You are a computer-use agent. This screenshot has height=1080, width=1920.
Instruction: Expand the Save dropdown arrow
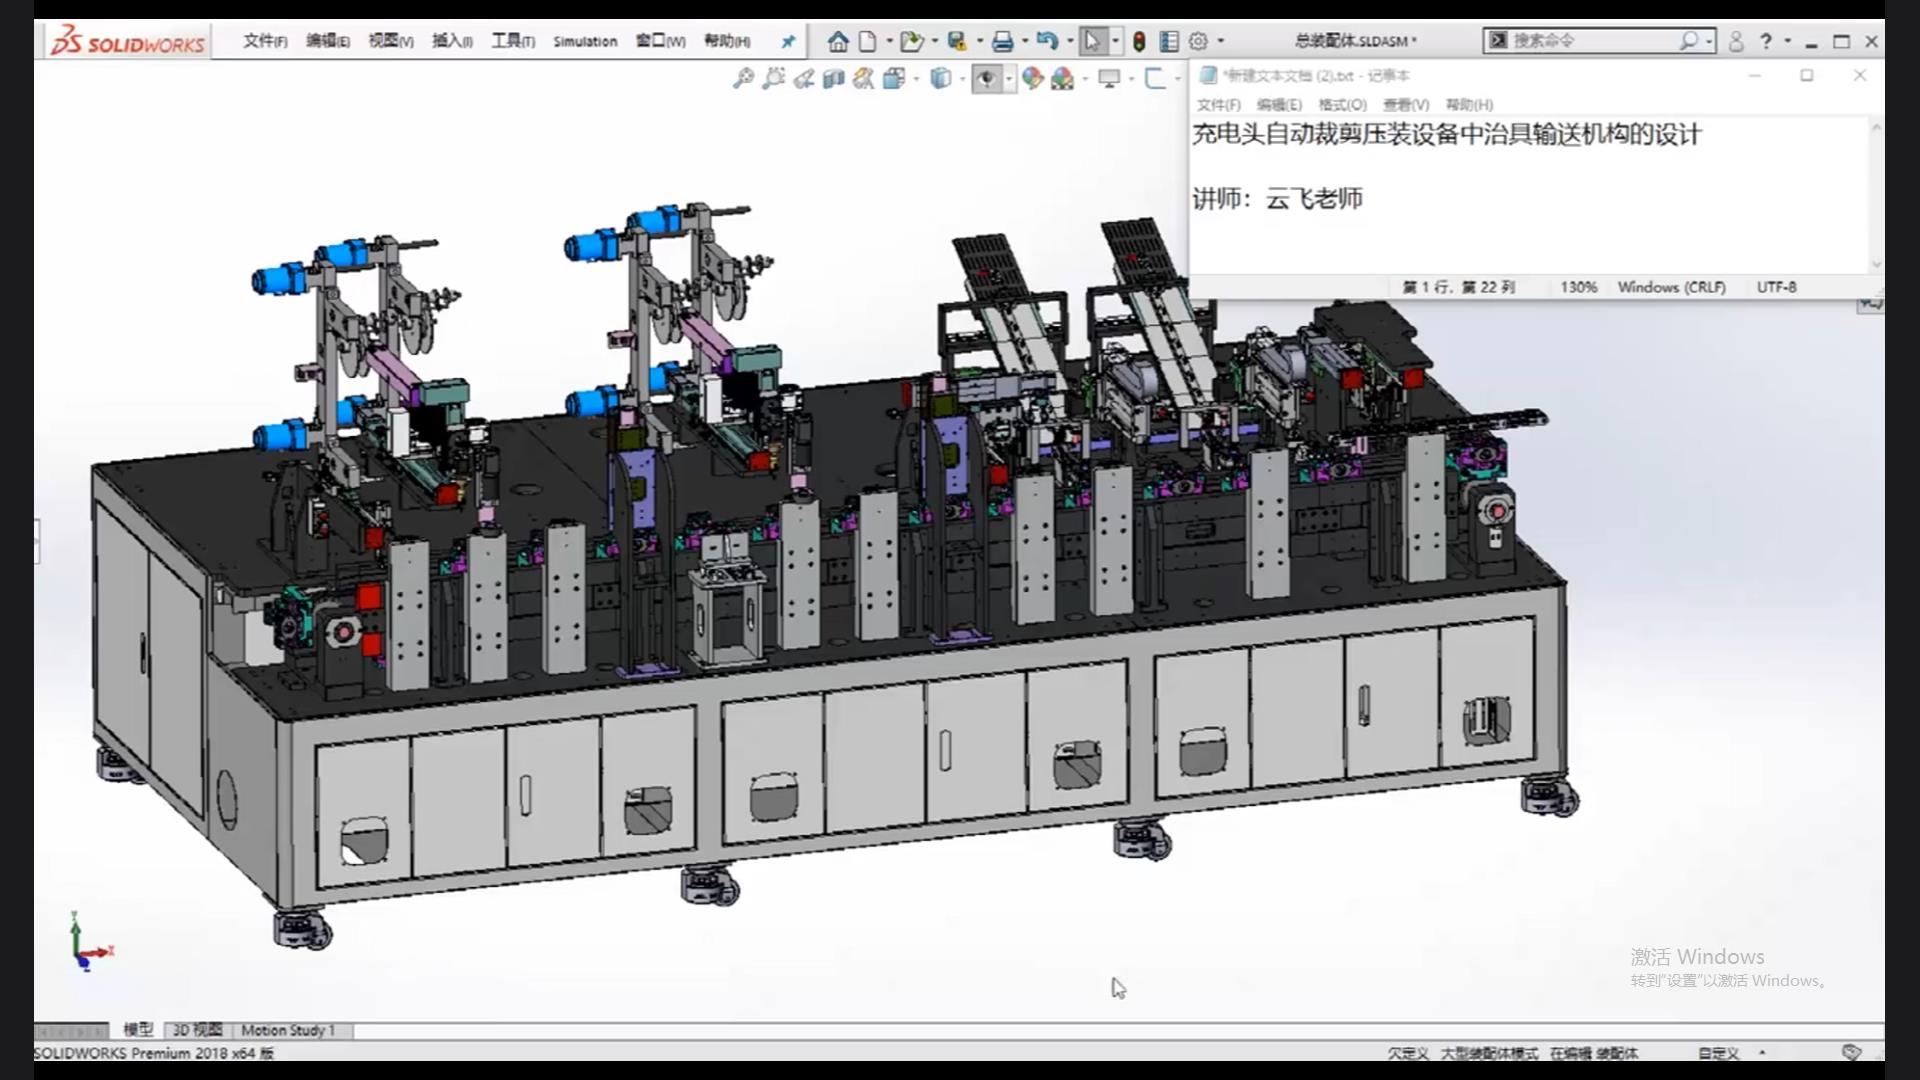click(980, 41)
